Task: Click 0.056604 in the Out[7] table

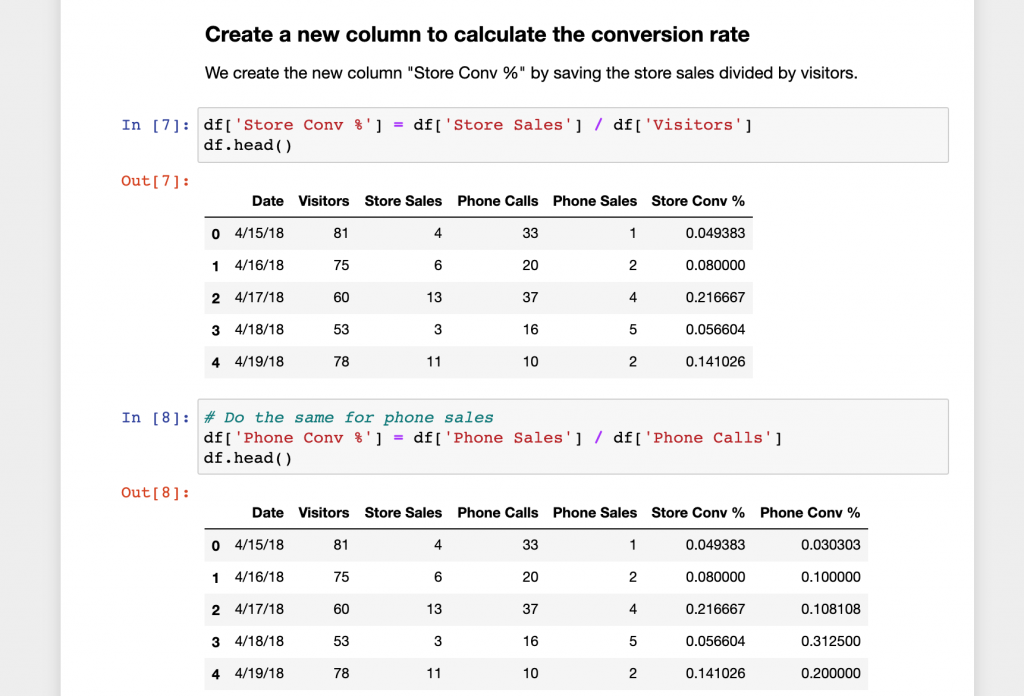Action: click(x=715, y=329)
